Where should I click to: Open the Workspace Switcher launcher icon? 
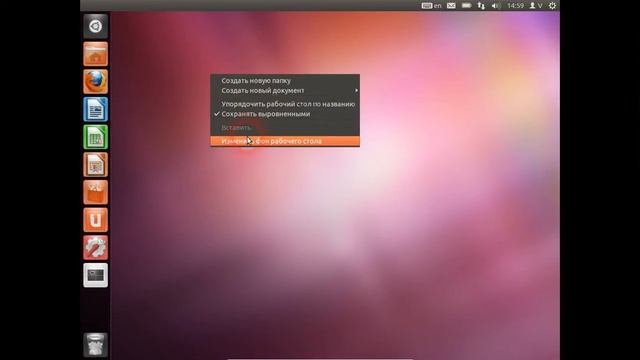click(96, 276)
